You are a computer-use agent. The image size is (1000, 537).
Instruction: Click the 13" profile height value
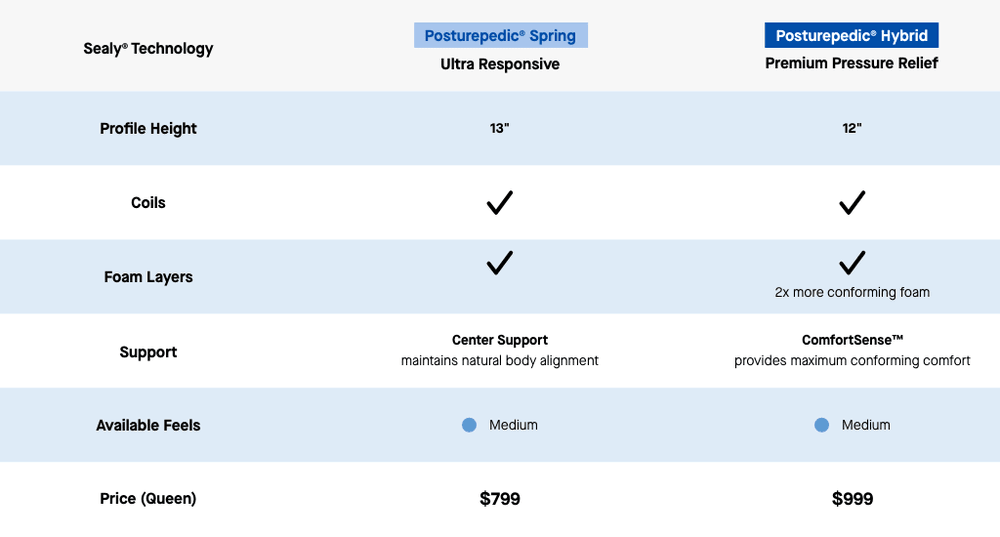tap(500, 128)
